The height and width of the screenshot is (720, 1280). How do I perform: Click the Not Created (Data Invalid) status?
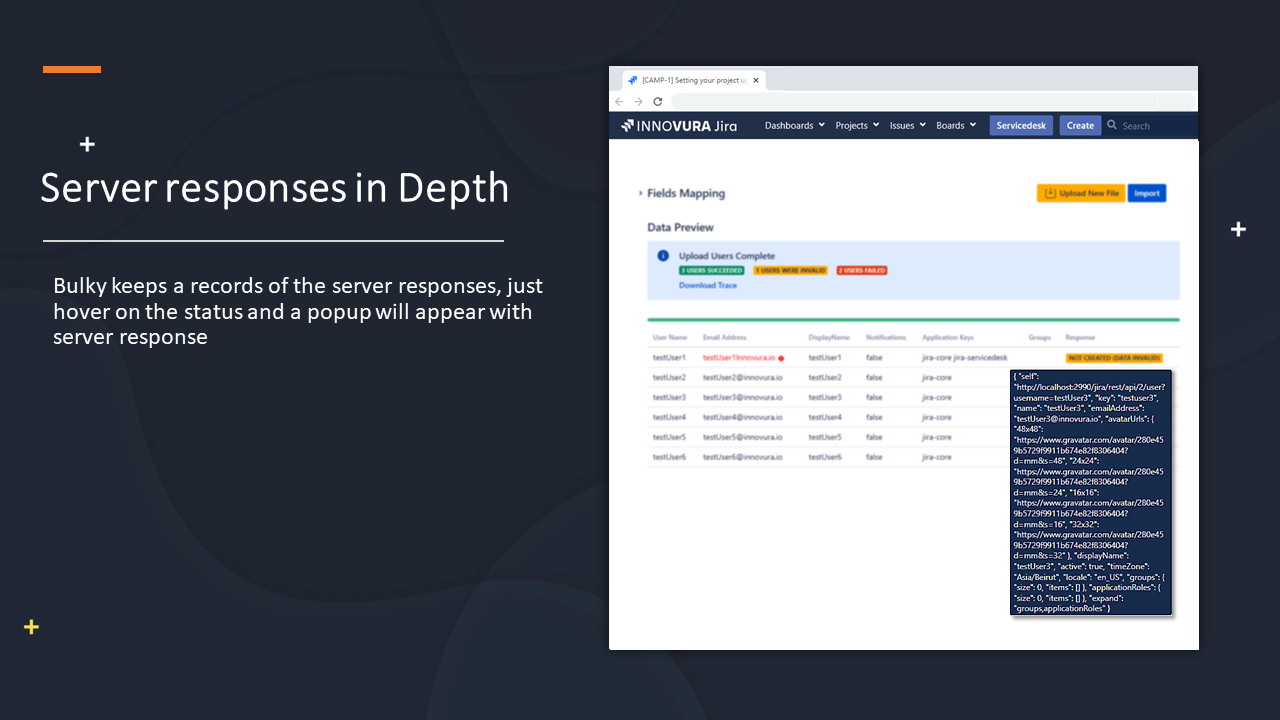pos(1114,358)
